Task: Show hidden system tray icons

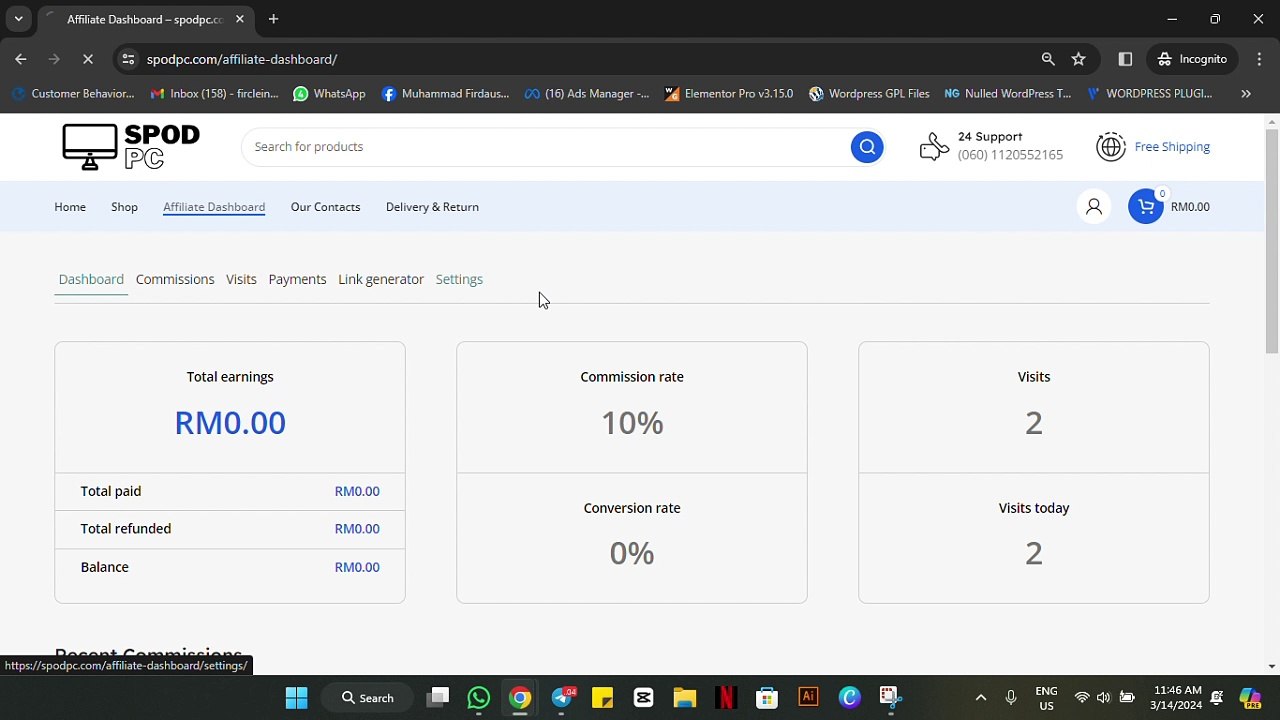Action: tap(981, 697)
